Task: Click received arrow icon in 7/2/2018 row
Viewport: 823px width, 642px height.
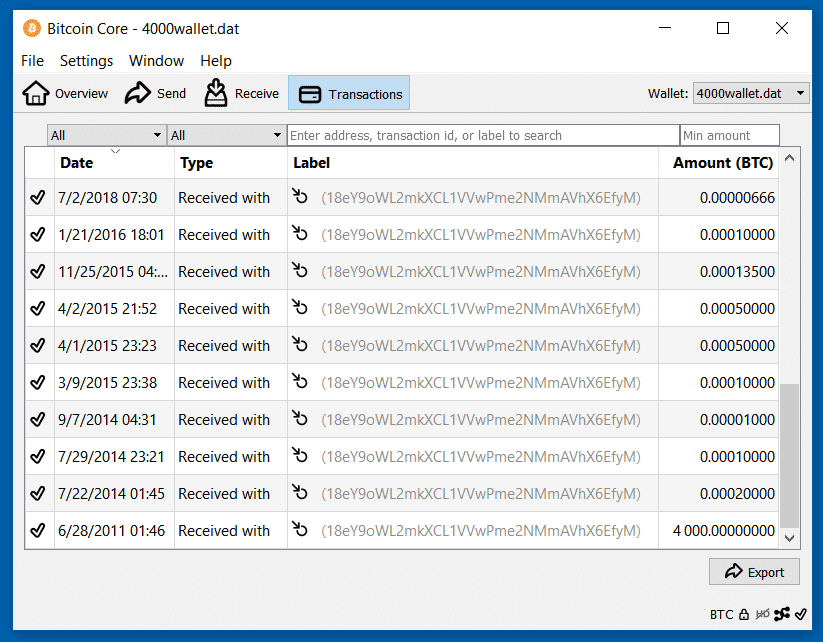Action: coord(300,196)
